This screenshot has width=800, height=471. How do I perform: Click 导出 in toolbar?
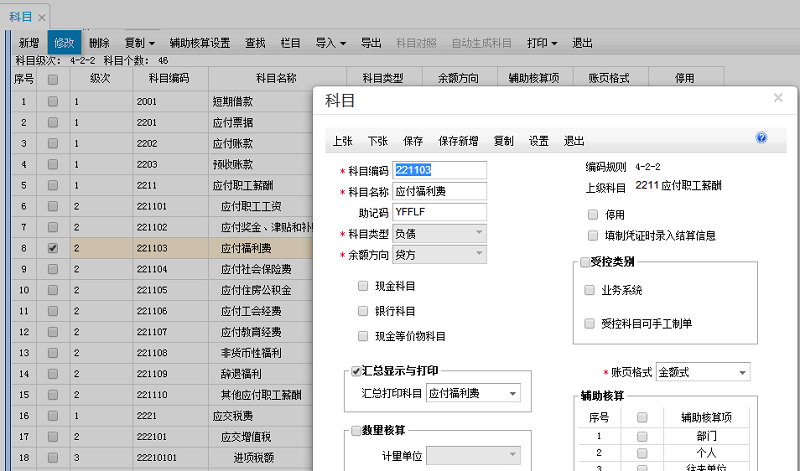pyautogui.click(x=371, y=43)
